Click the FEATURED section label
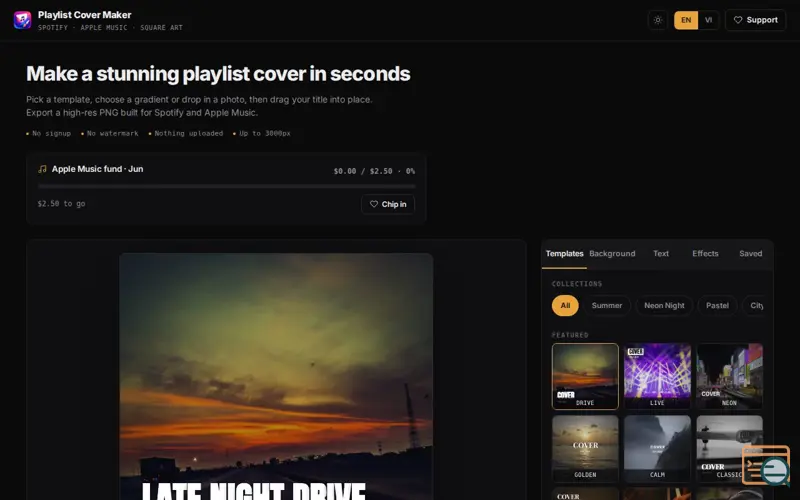800x500 pixels. pyautogui.click(x=570, y=335)
